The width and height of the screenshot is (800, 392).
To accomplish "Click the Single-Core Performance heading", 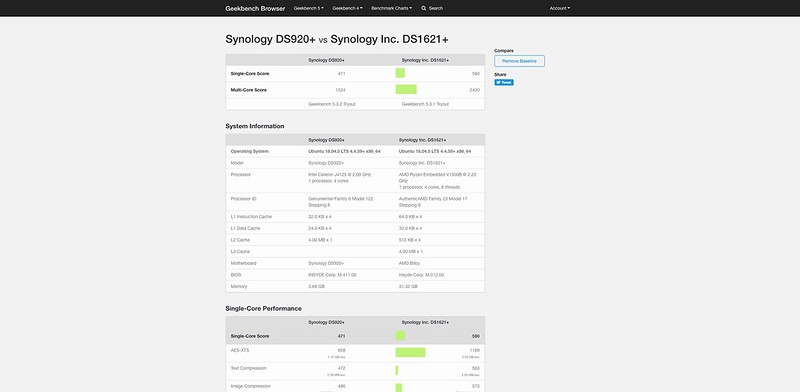I will point(263,309).
